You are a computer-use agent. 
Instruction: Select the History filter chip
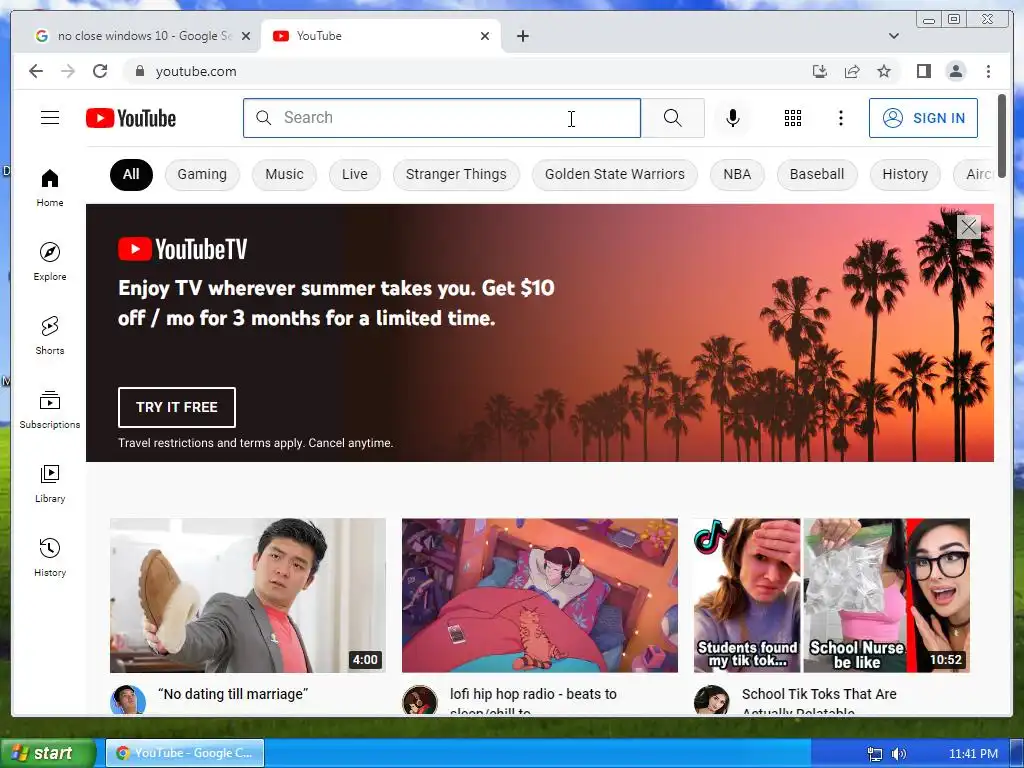(904, 174)
